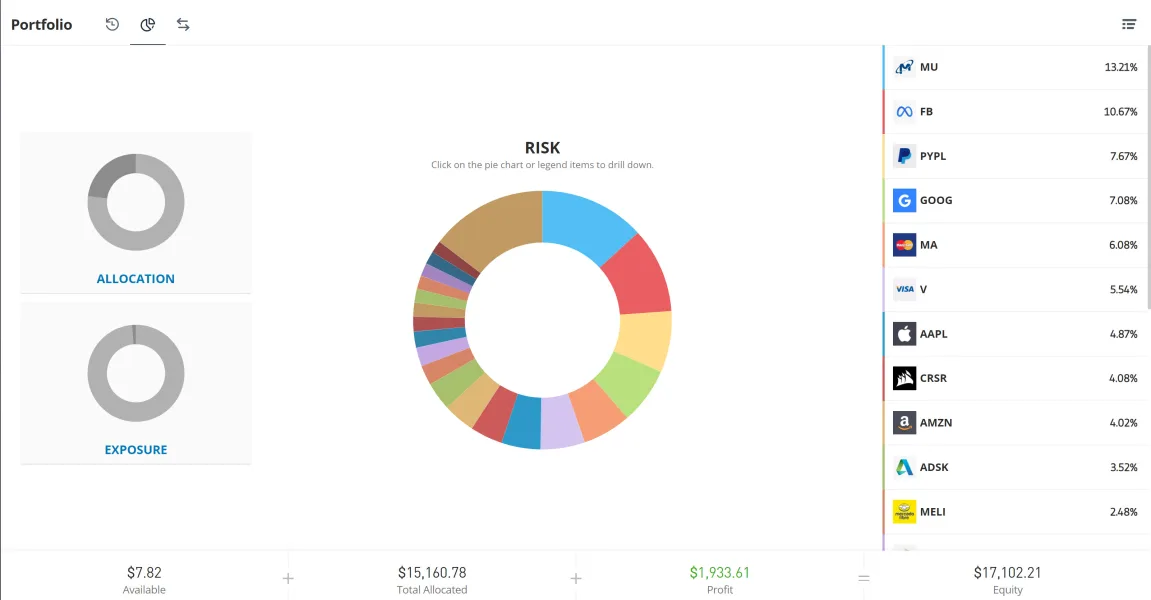Click the Google logo icon
The image size is (1151, 600).
(x=904, y=200)
